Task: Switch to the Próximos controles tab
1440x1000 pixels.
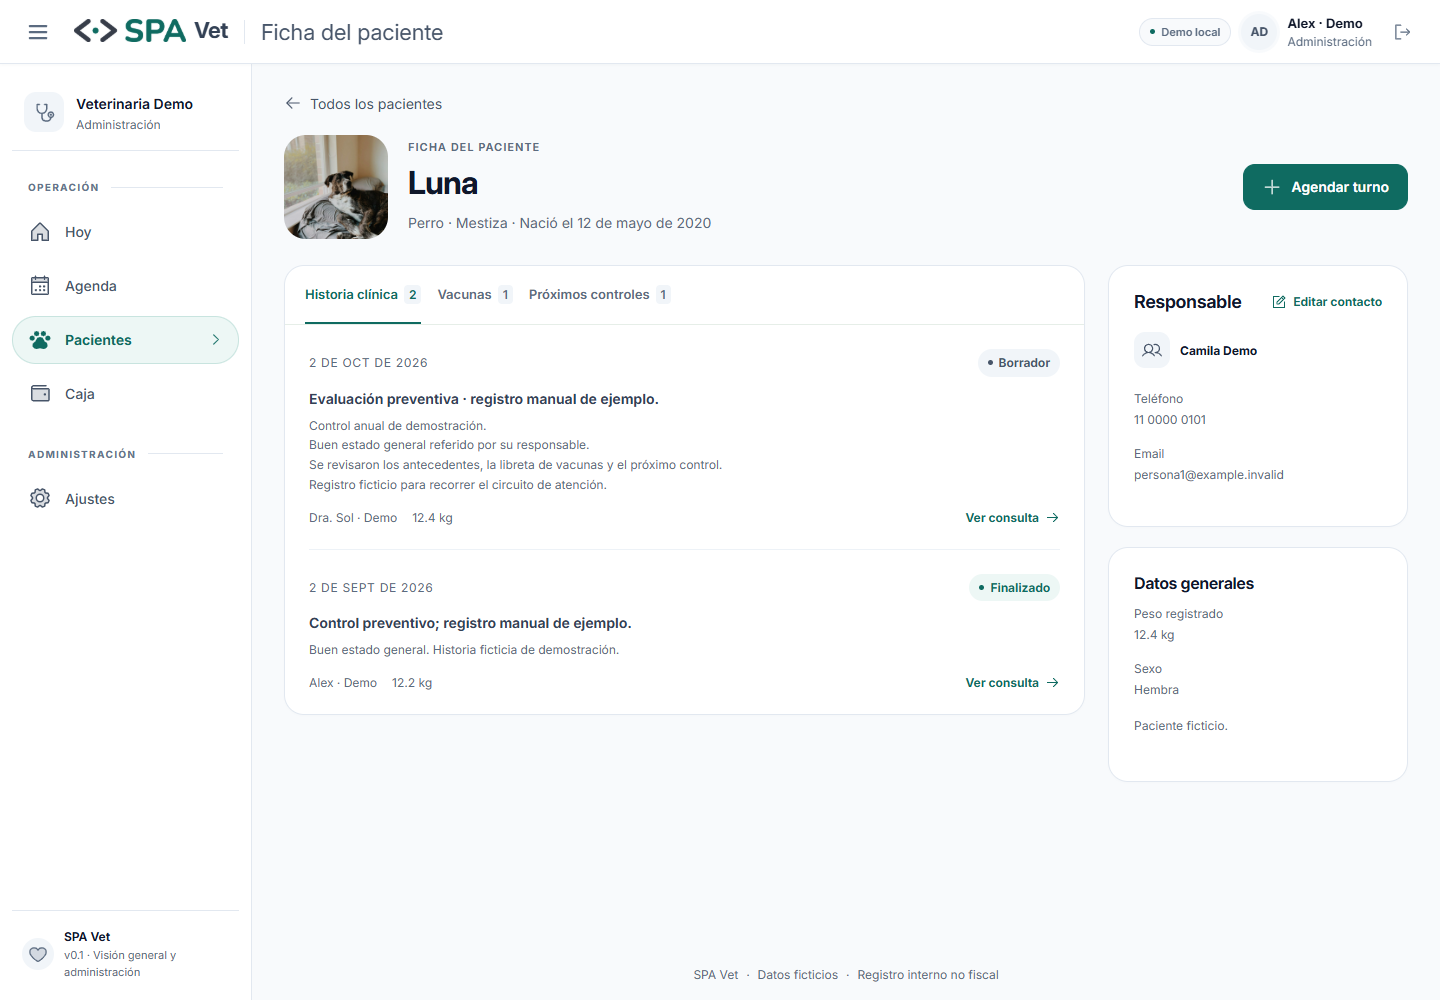Action: [x=599, y=295]
